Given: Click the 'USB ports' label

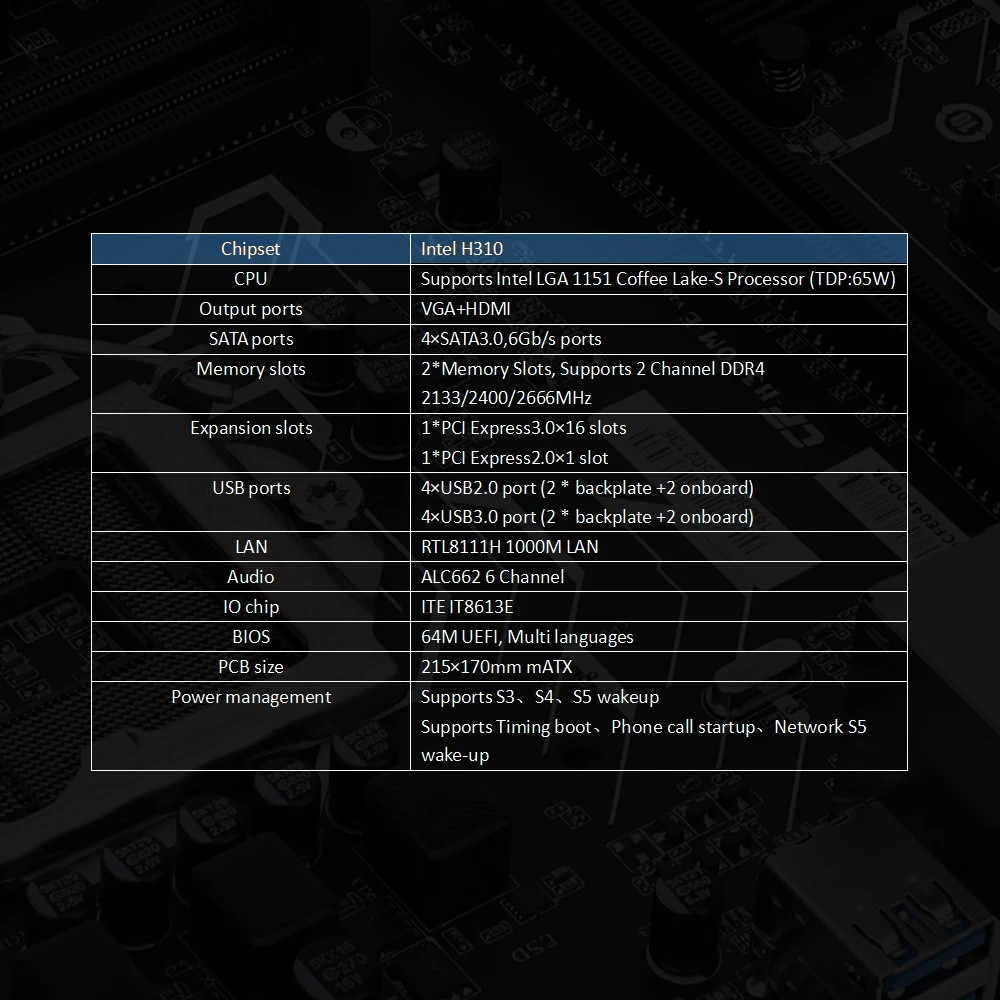Looking at the screenshot, I should click(251, 488).
